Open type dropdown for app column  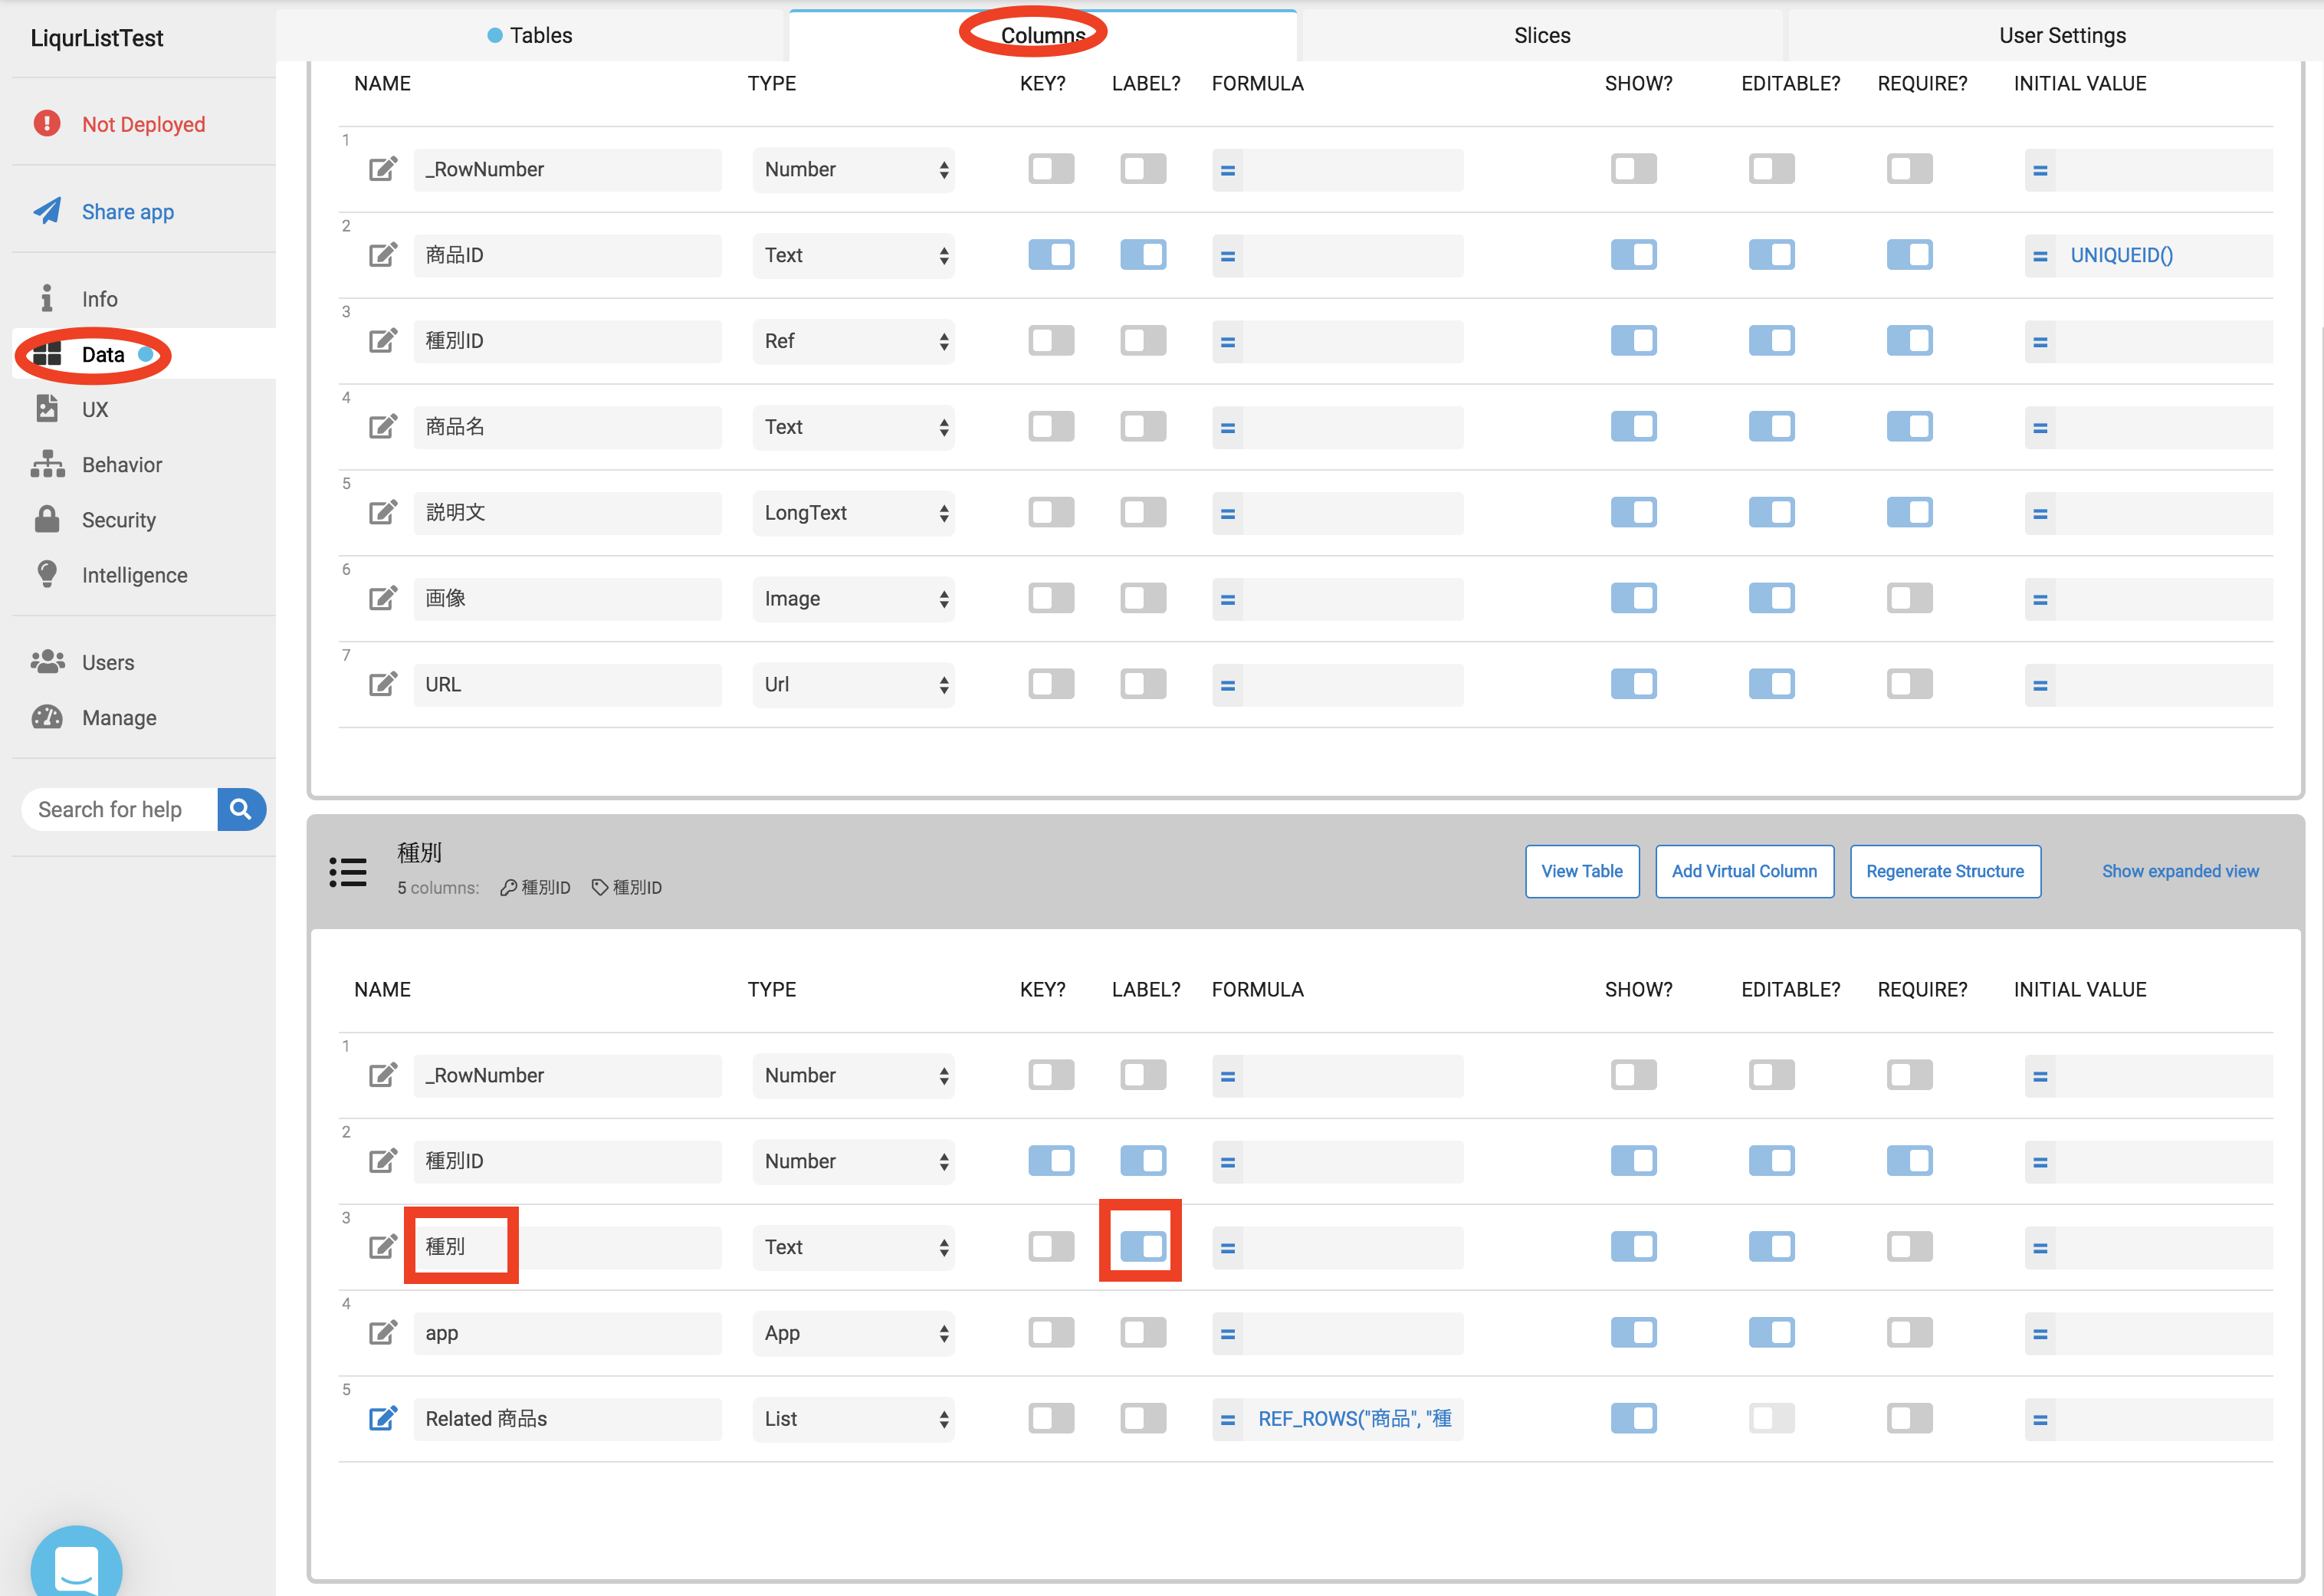(853, 1333)
